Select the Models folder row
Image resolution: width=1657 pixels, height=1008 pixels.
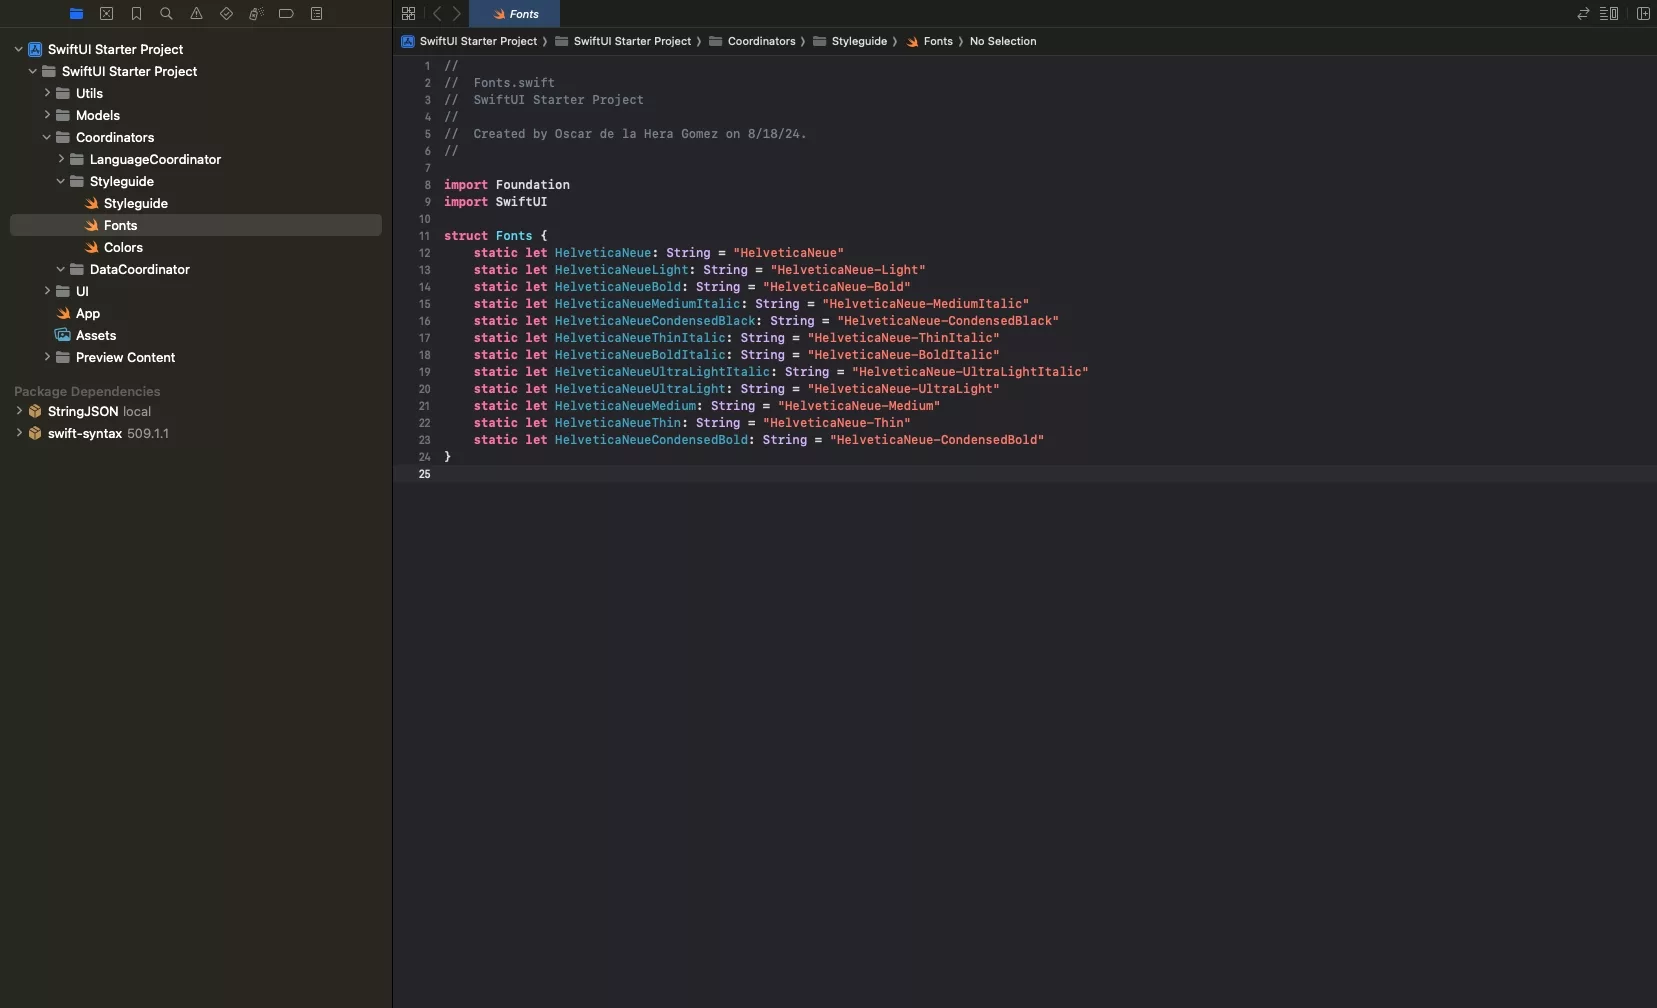click(x=196, y=115)
